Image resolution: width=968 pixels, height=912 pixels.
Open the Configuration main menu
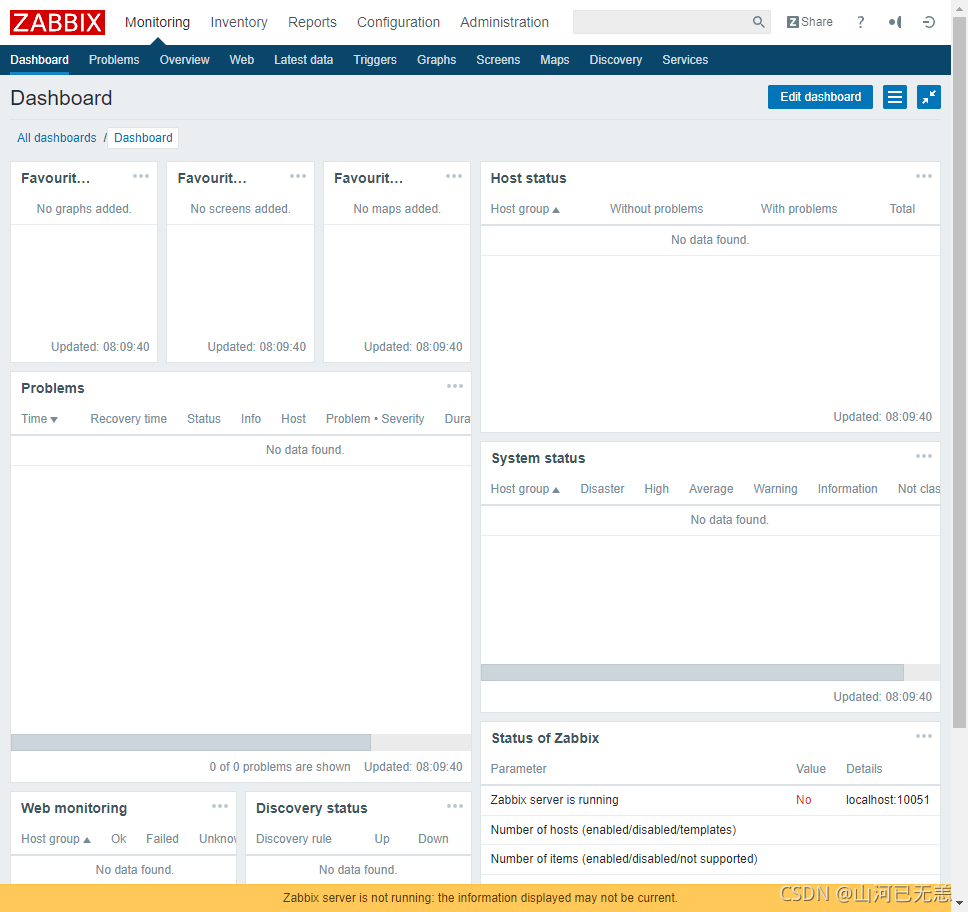398,22
